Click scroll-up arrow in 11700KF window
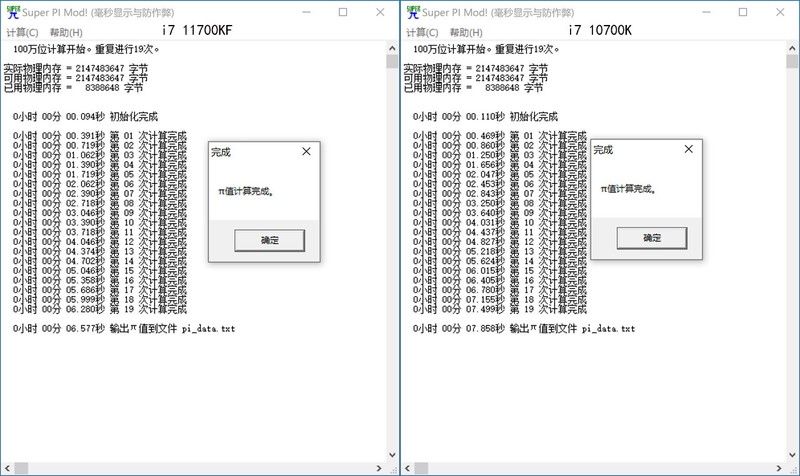This screenshot has height=476, width=800. click(392, 48)
